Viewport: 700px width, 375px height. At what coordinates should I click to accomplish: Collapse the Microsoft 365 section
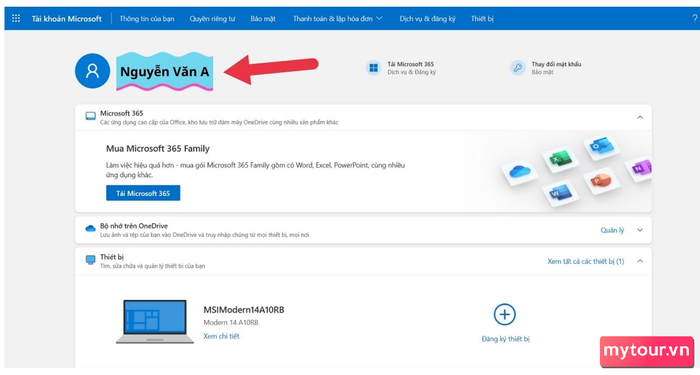640,117
